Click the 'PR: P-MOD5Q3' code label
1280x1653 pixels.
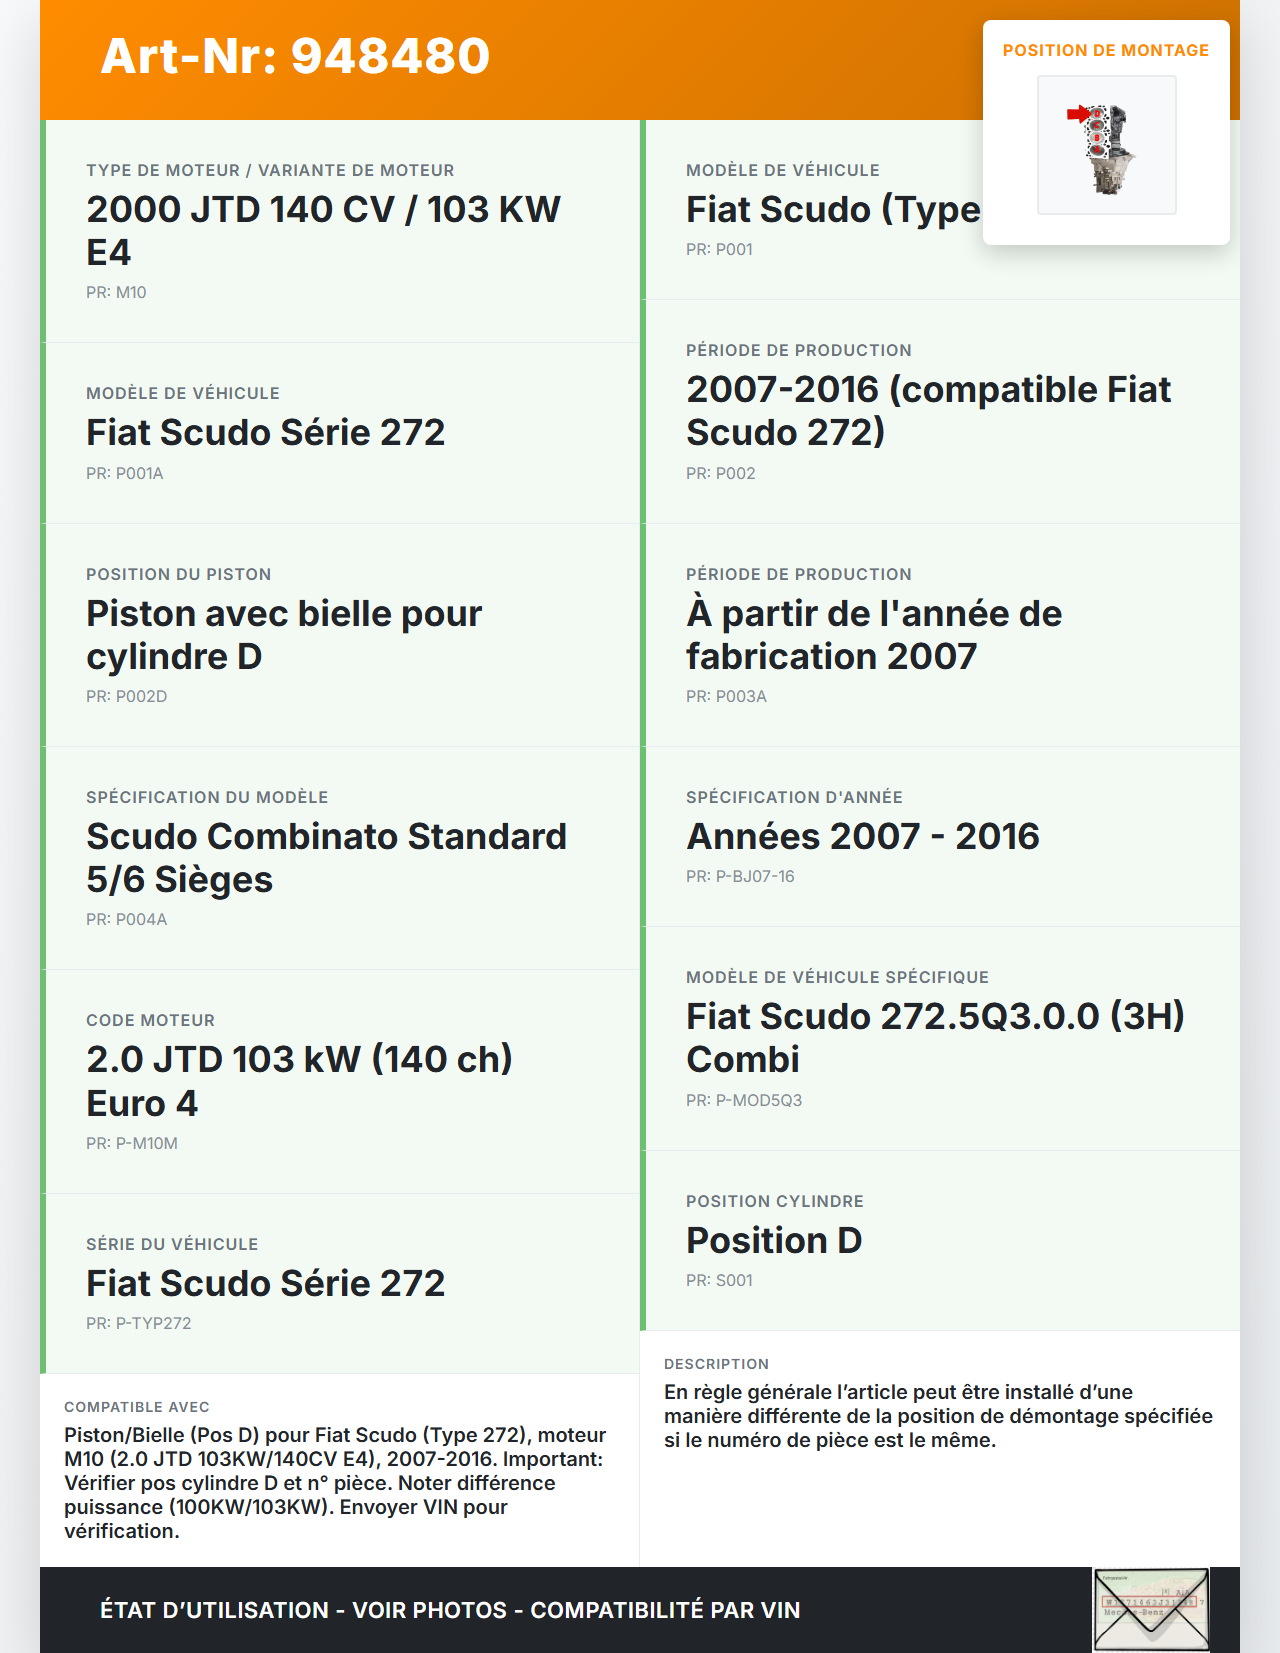point(743,1100)
